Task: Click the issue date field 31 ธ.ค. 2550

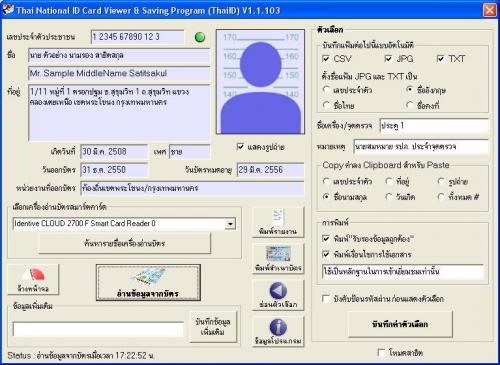Action: click(114, 170)
